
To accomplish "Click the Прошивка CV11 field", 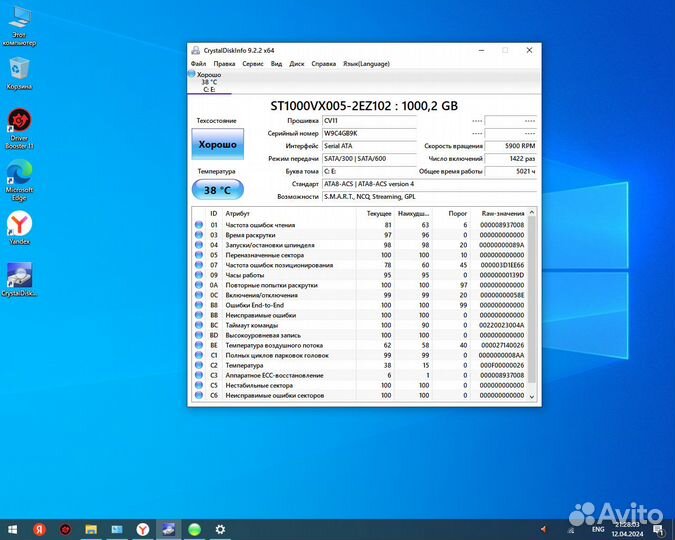I will tap(369, 121).
